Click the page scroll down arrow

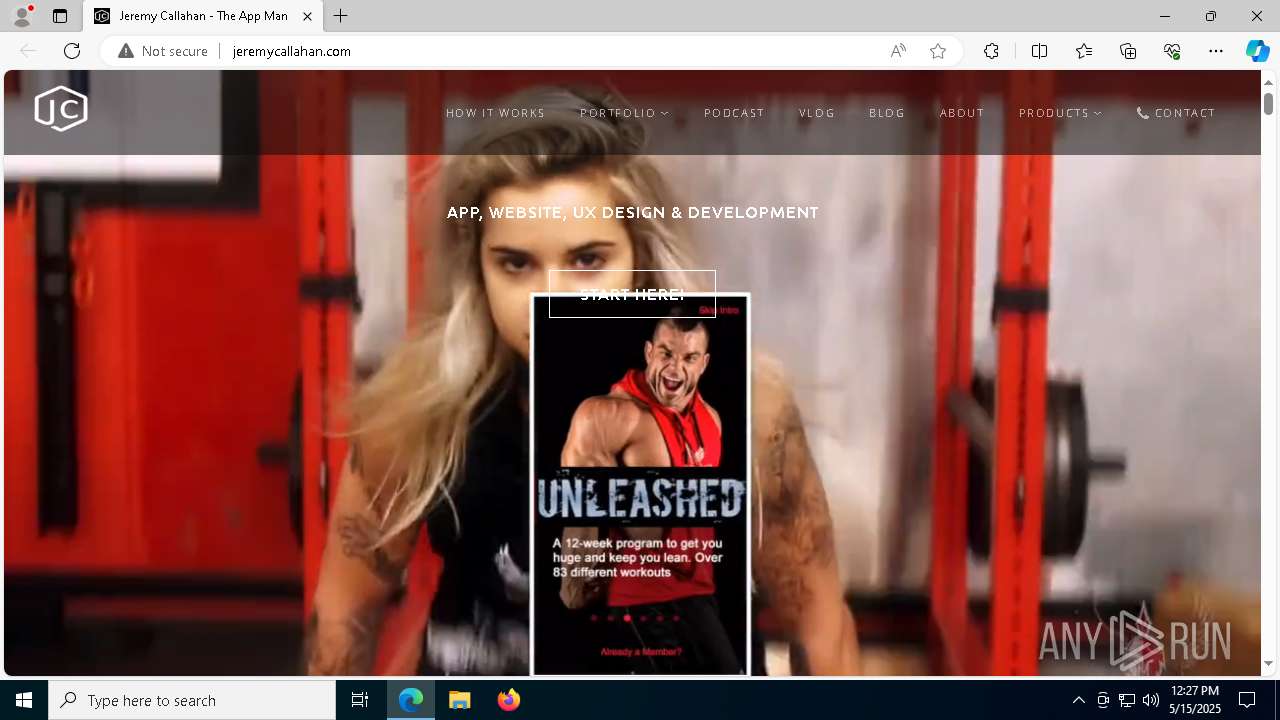click(x=1268, y=664)
